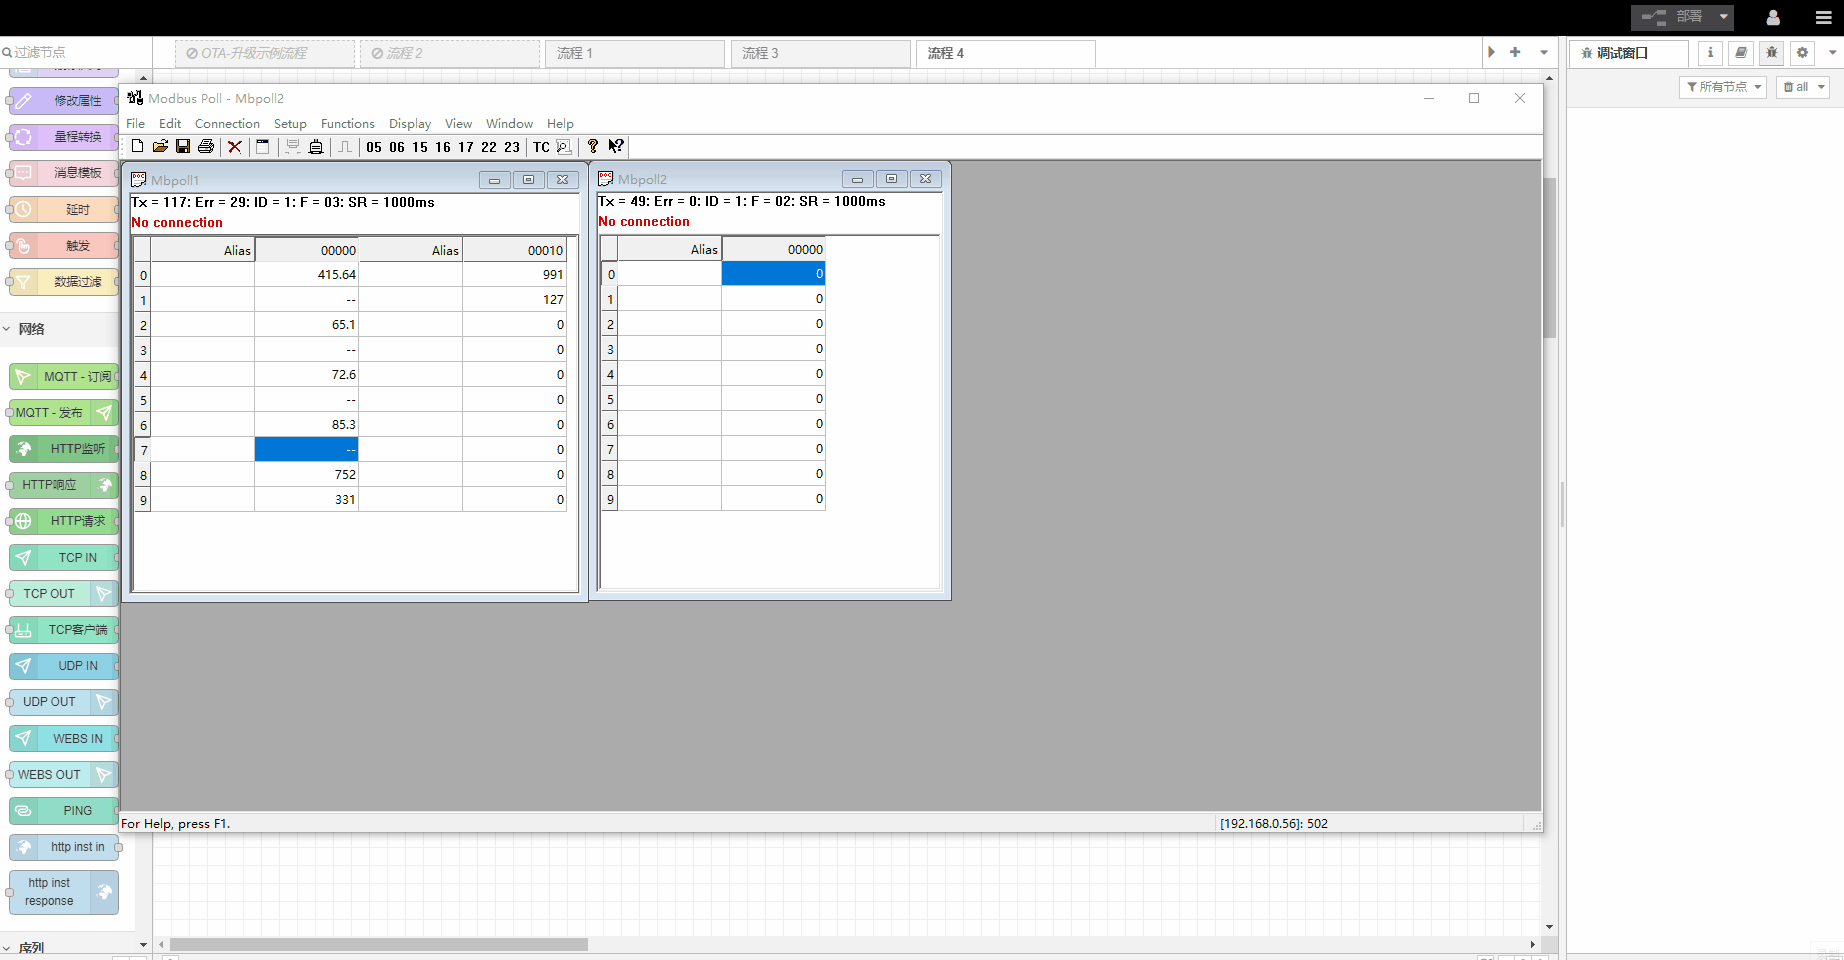The image size is (1844, 960).
Task: Open the info sidebar tab icon
Action: pos(1710,53)
